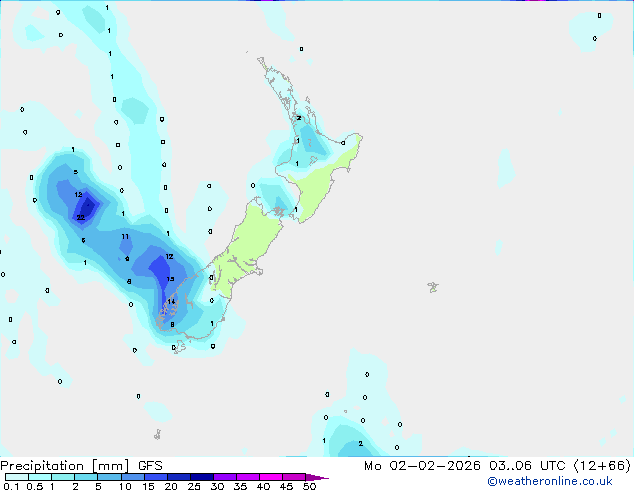Click the '35' legend scale label

pos(240,486)
